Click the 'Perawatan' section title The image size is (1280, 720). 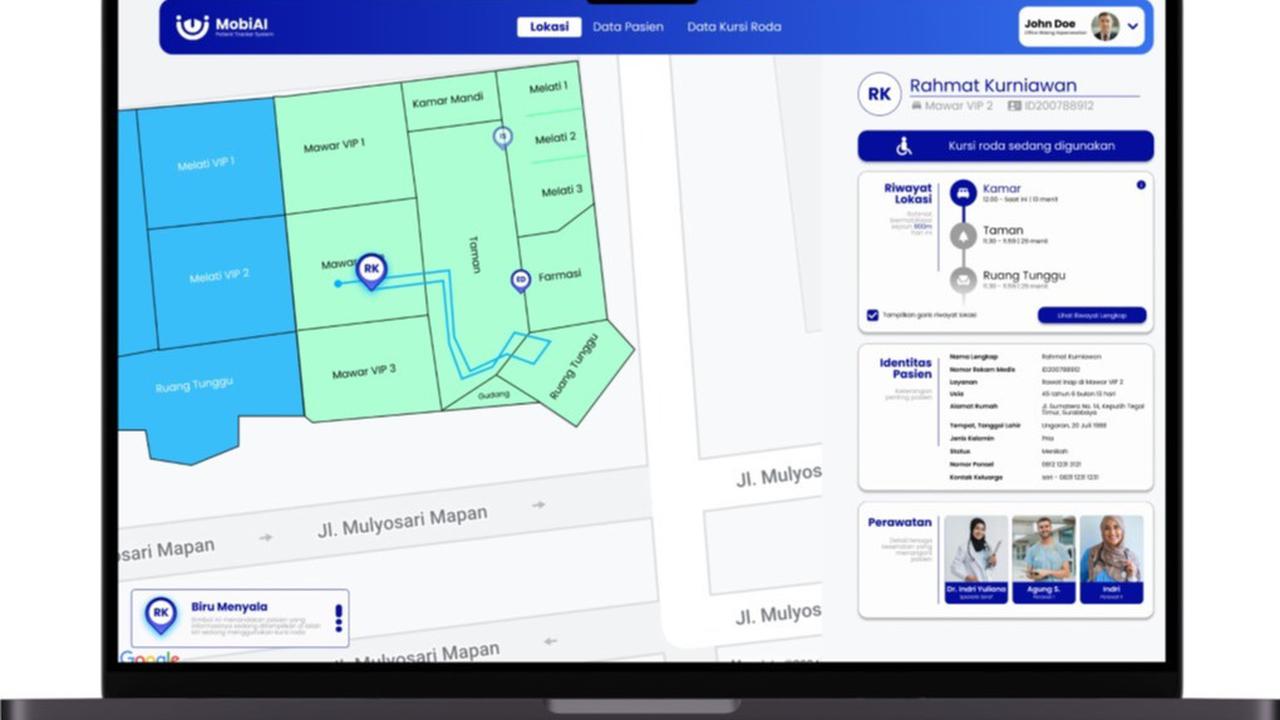coord(900,522)
